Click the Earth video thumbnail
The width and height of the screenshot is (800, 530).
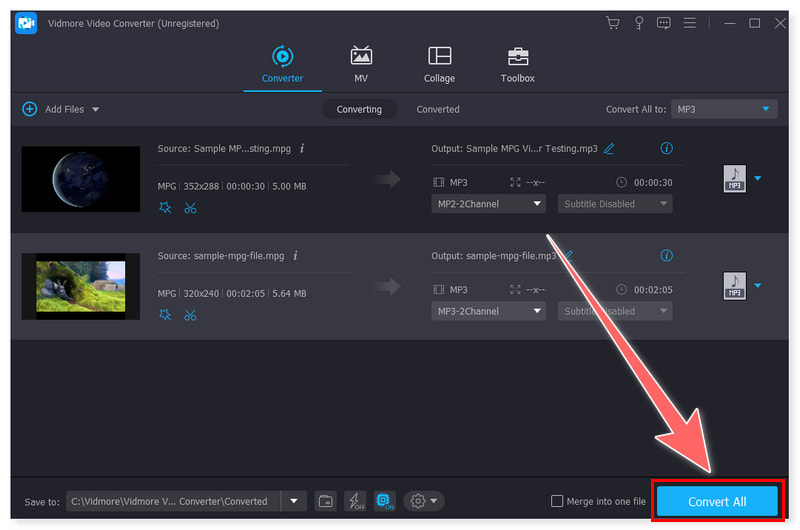[x=81, y=179]
